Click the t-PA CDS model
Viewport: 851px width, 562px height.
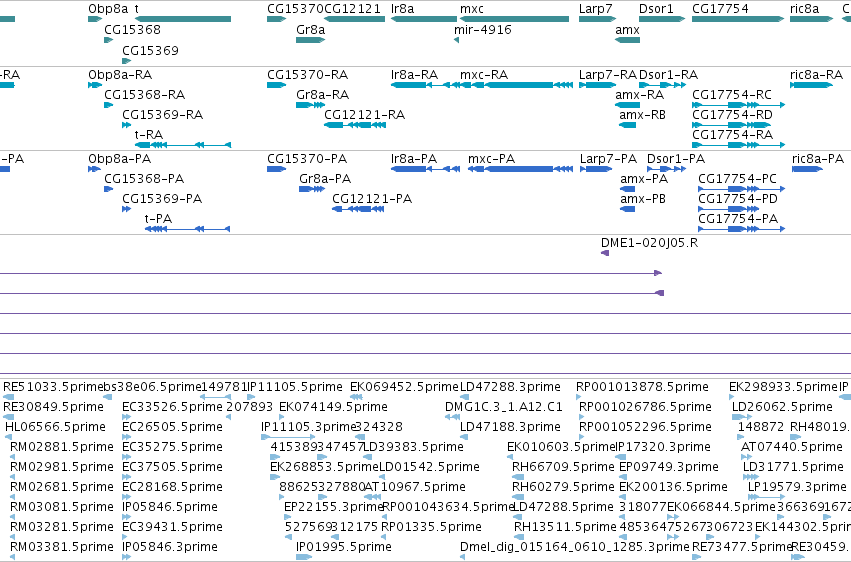tap(188, 229)
